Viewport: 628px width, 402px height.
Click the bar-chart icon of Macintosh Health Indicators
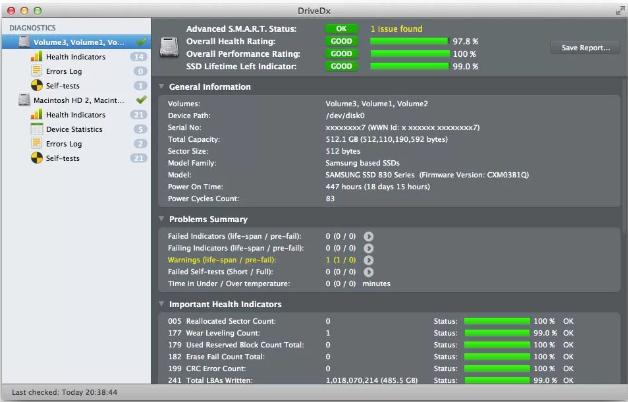(x=36, y=115)
